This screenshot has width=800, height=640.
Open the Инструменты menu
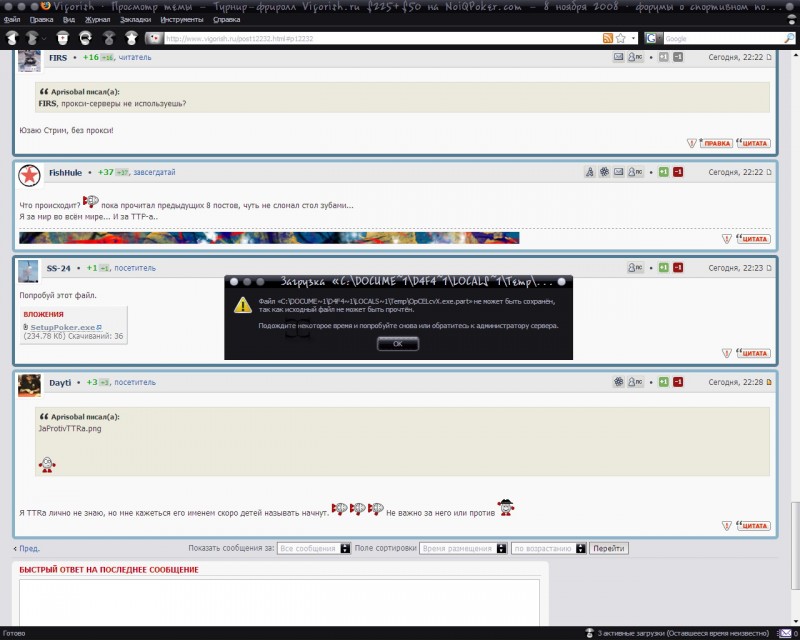click(x=182, y=19)
